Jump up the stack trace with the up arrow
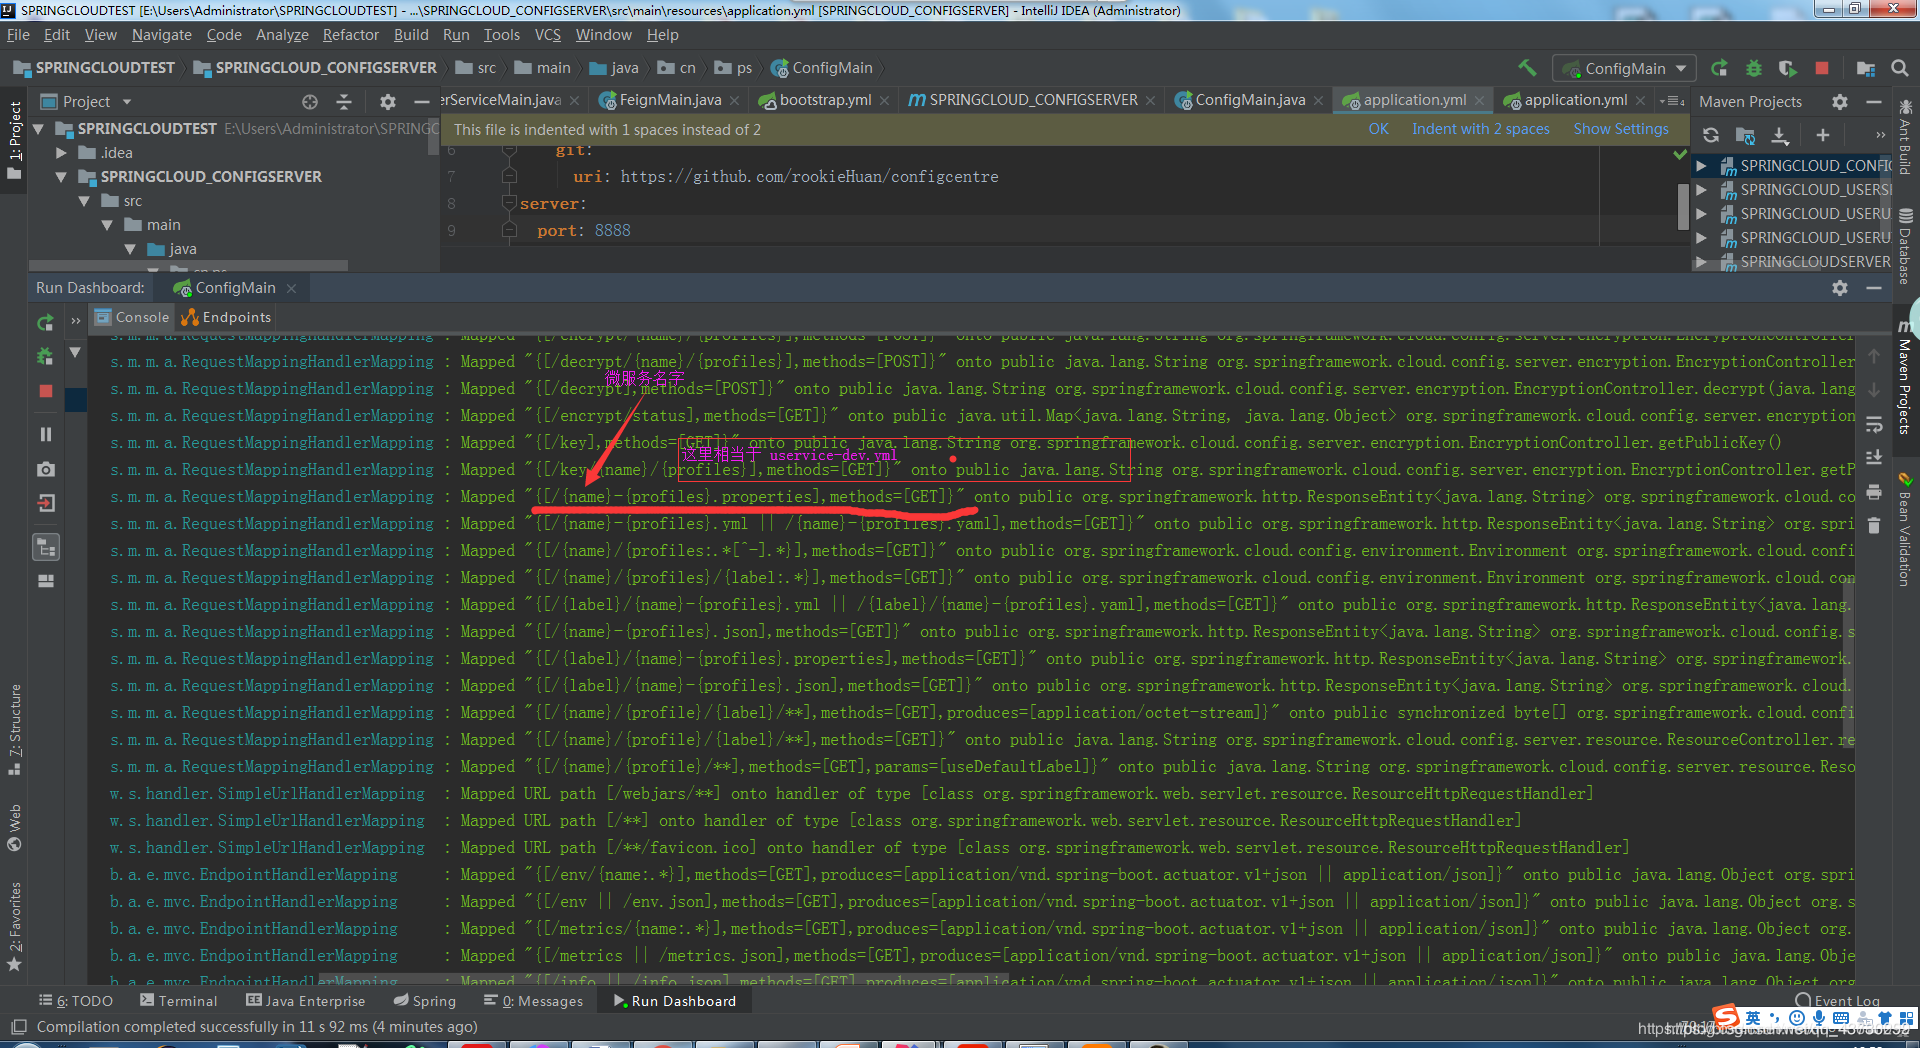The height and width of the screenshot is (1048, 1920). click(1874, 356)
